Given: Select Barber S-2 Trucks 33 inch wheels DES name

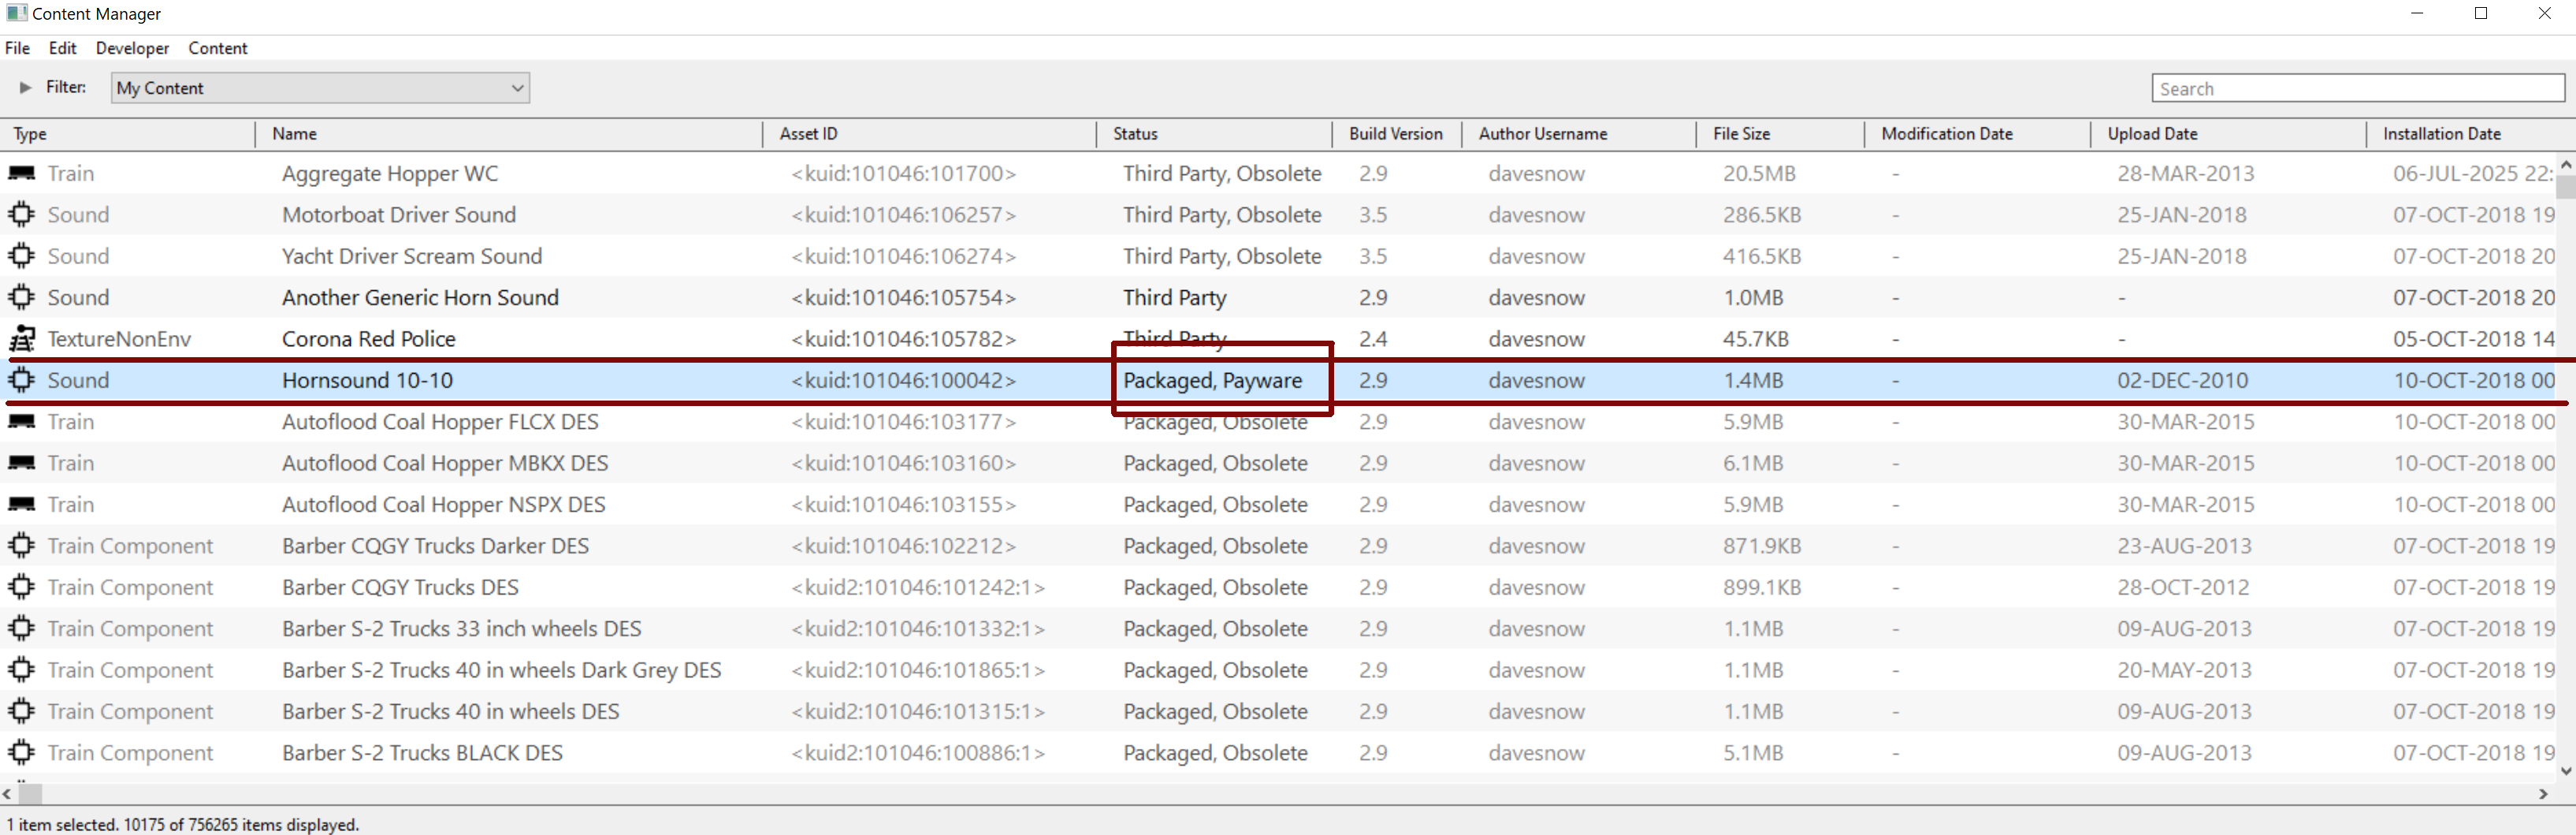Looking at the screenshot, I should (461, 629).
